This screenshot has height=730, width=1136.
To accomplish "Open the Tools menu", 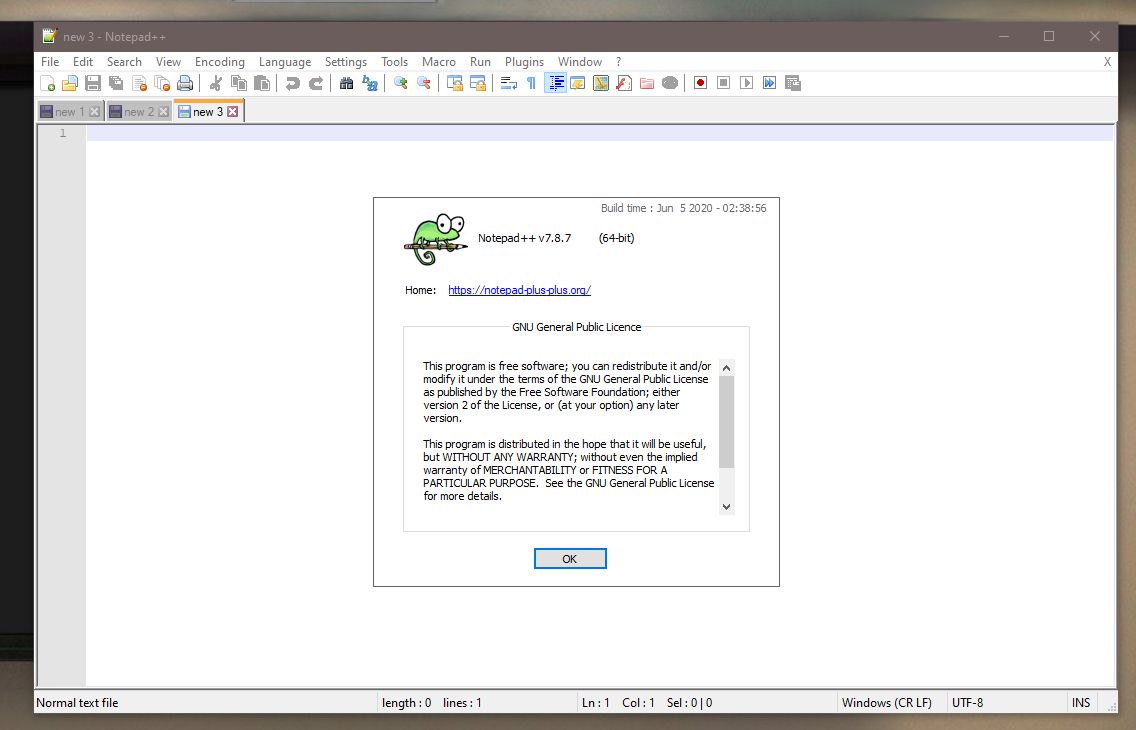I will (394, 62).
